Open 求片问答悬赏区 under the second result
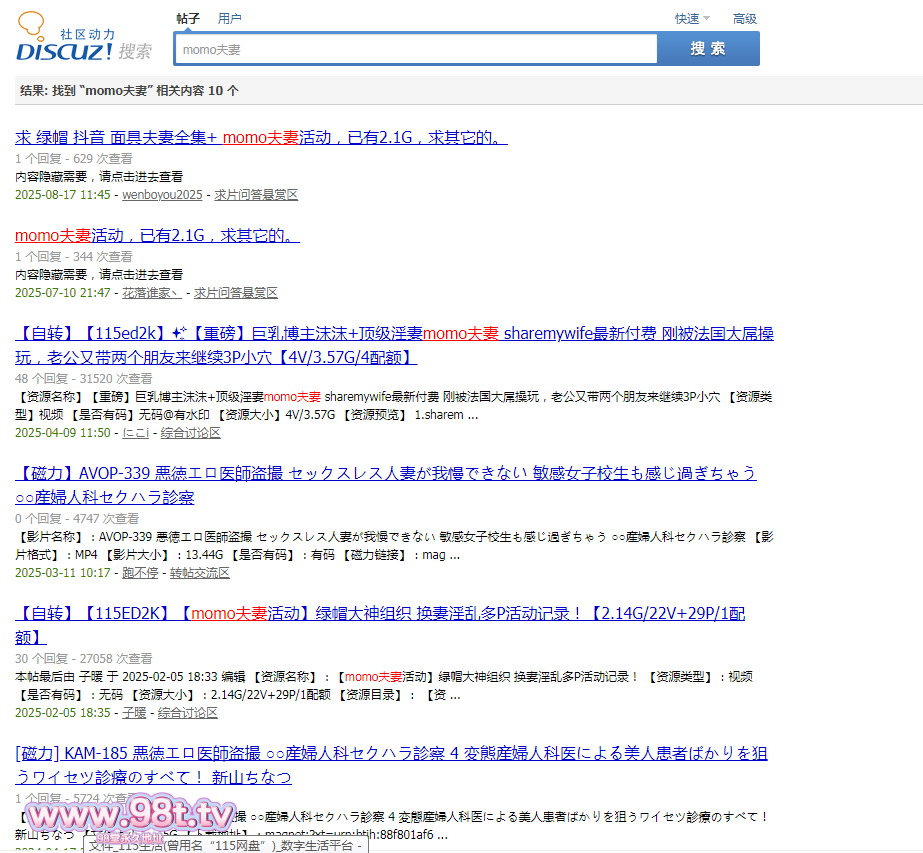 [x=236, y=293]
